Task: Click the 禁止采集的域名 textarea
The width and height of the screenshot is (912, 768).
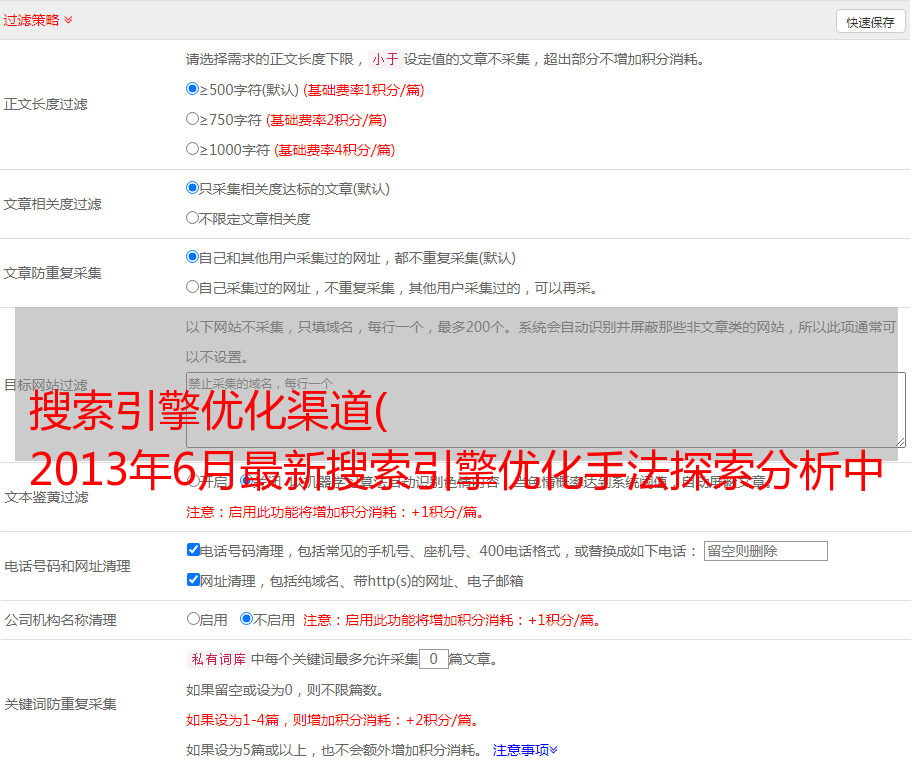Action: [x=546, y=410]
